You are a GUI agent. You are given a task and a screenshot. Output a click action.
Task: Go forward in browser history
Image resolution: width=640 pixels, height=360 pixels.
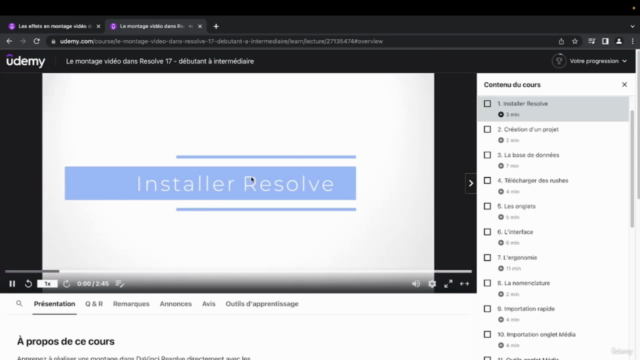(23, 41)
